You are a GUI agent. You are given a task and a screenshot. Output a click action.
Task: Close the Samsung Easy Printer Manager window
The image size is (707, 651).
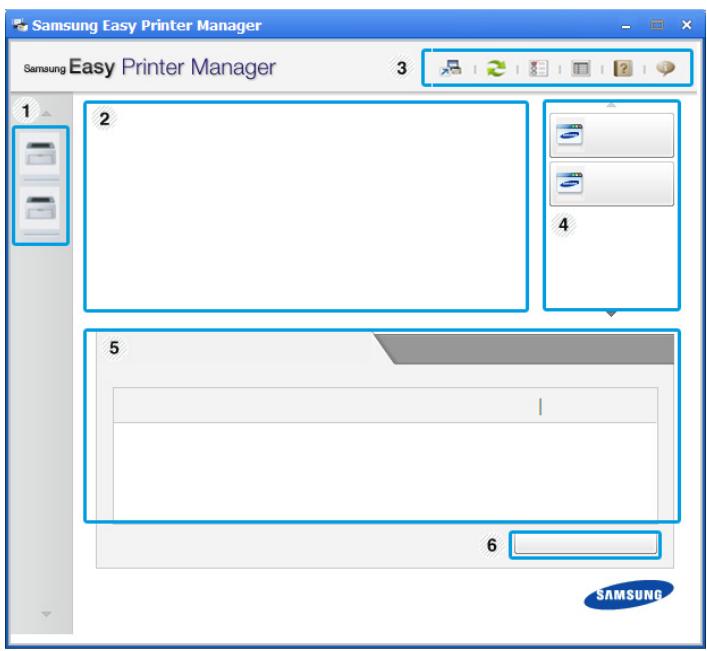click(686, 25)
